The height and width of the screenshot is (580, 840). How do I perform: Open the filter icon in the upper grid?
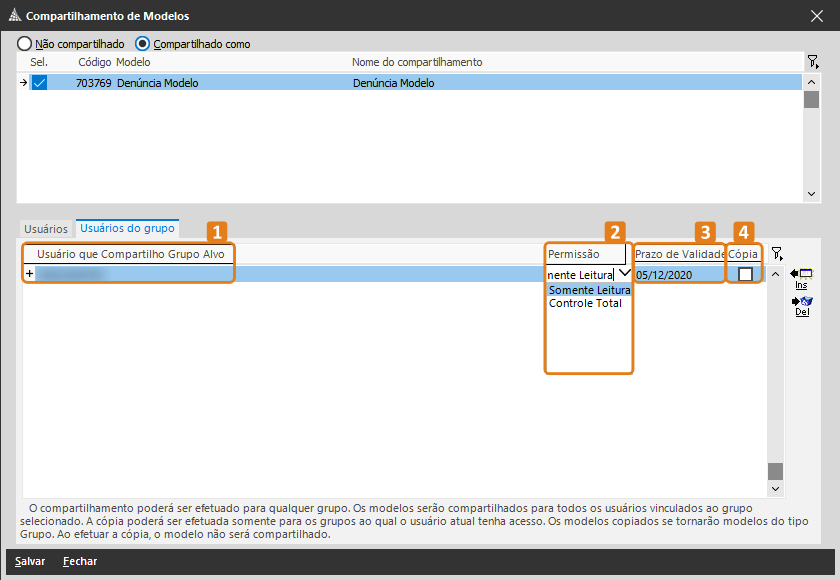[x=813, y=62]
